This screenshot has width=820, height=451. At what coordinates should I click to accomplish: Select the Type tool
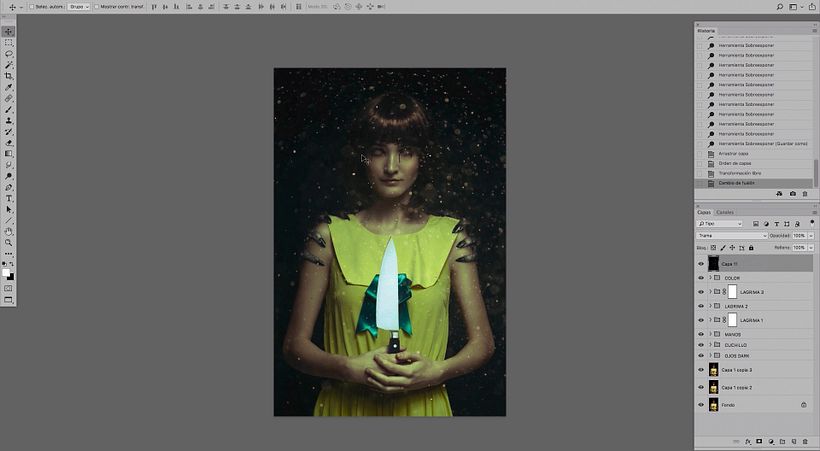coord(8,198)
